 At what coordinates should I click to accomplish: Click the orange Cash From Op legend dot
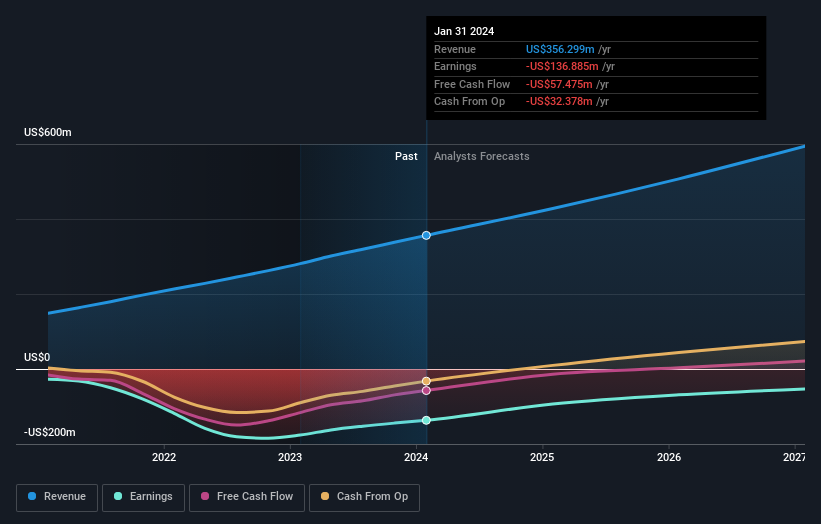pos(325,496)
